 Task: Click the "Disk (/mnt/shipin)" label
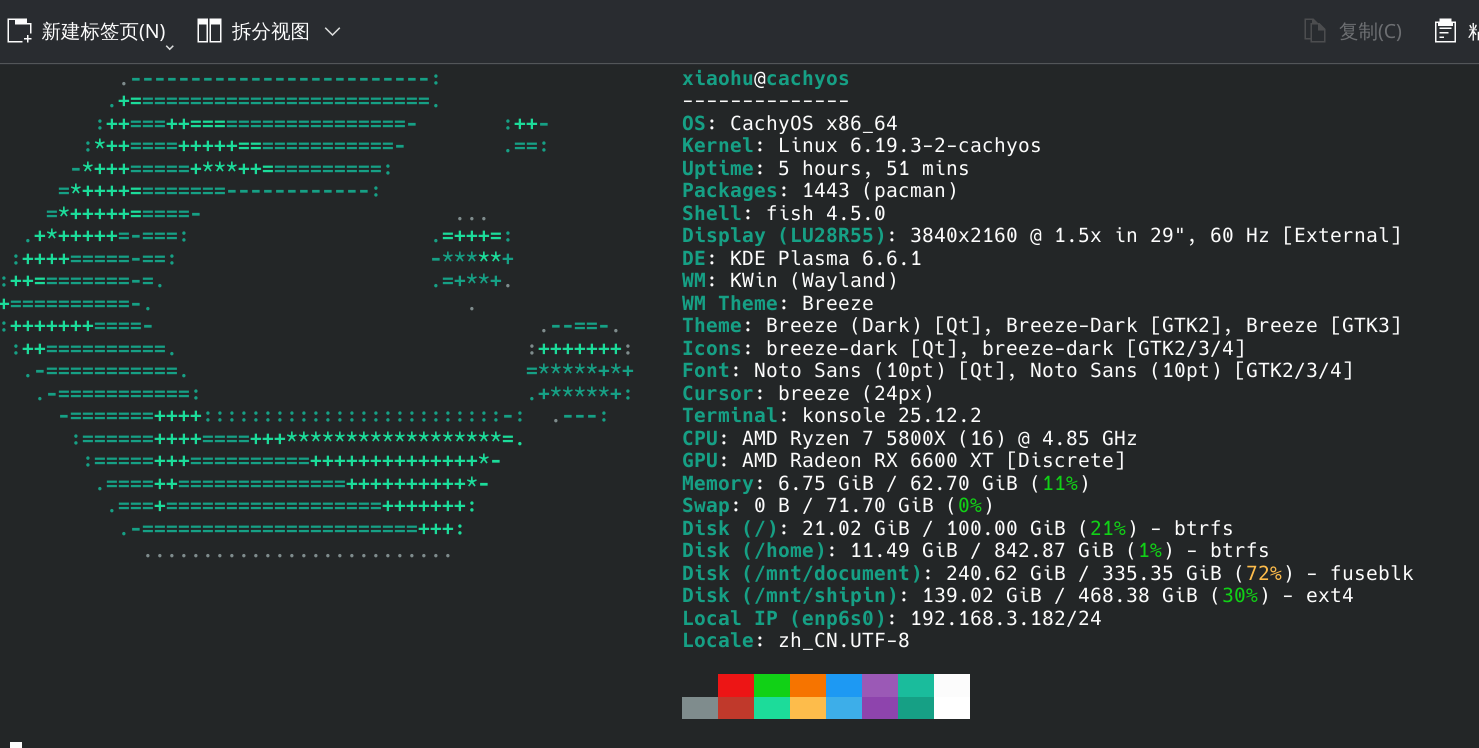point(790,596)
